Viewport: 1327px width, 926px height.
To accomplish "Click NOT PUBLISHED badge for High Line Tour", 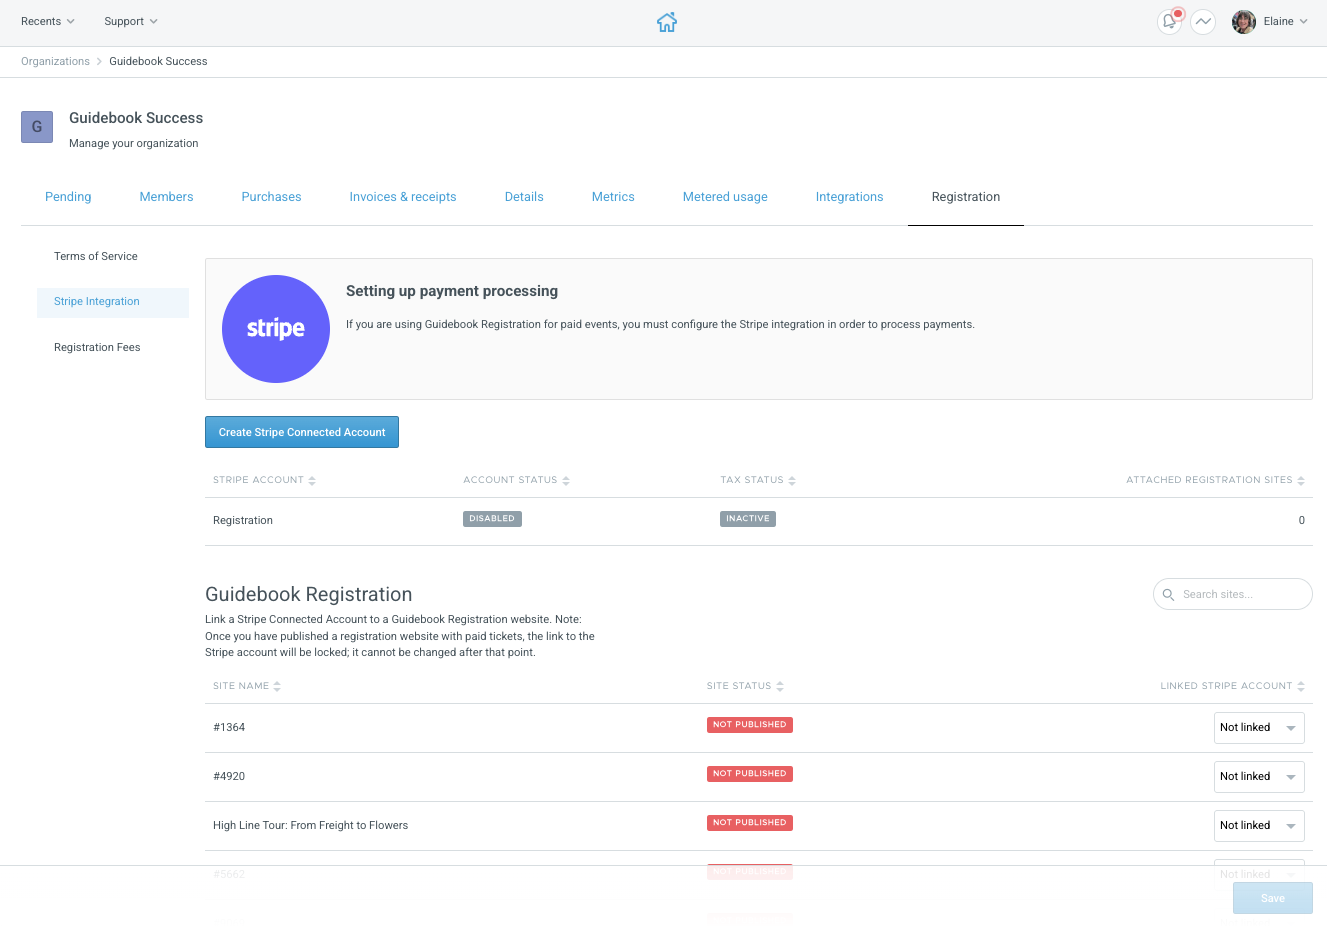I will click(x=750, y=823).
